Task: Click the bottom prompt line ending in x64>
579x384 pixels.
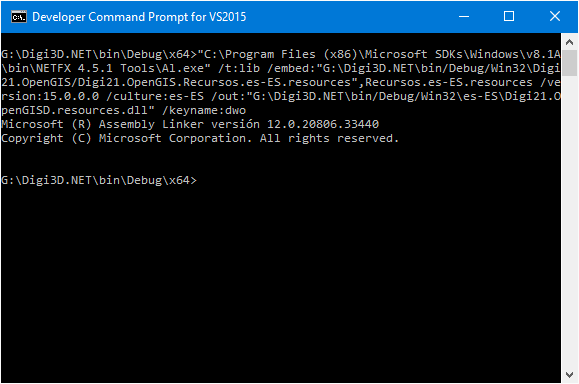Action: (x=99, y=180)
